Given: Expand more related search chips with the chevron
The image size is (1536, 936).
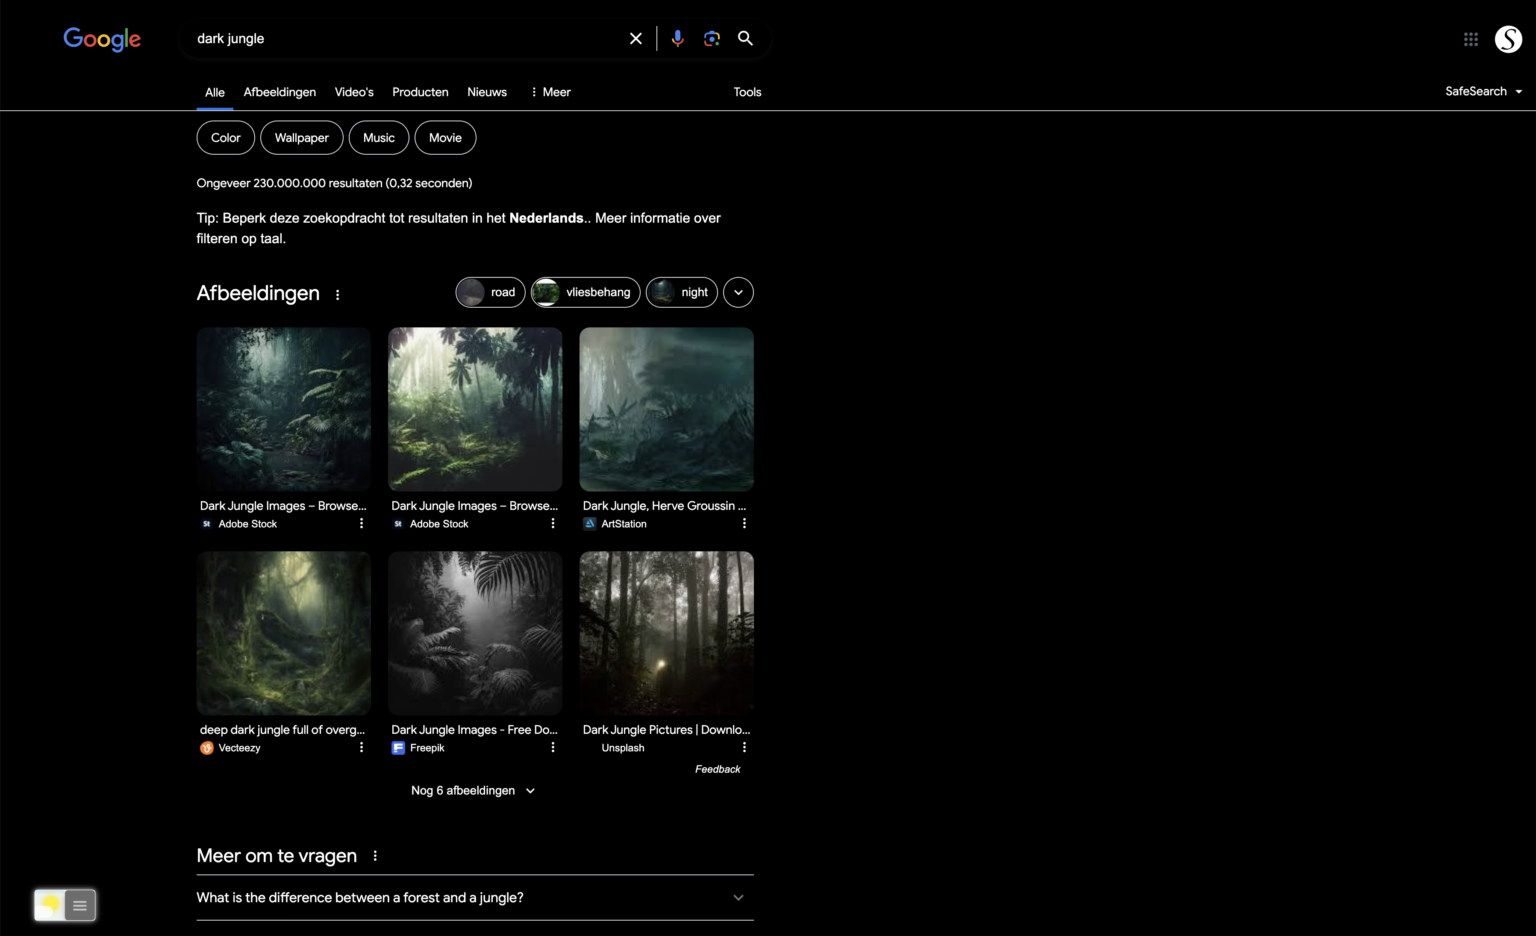Looking at the screenshot, I should click(738, 292).
